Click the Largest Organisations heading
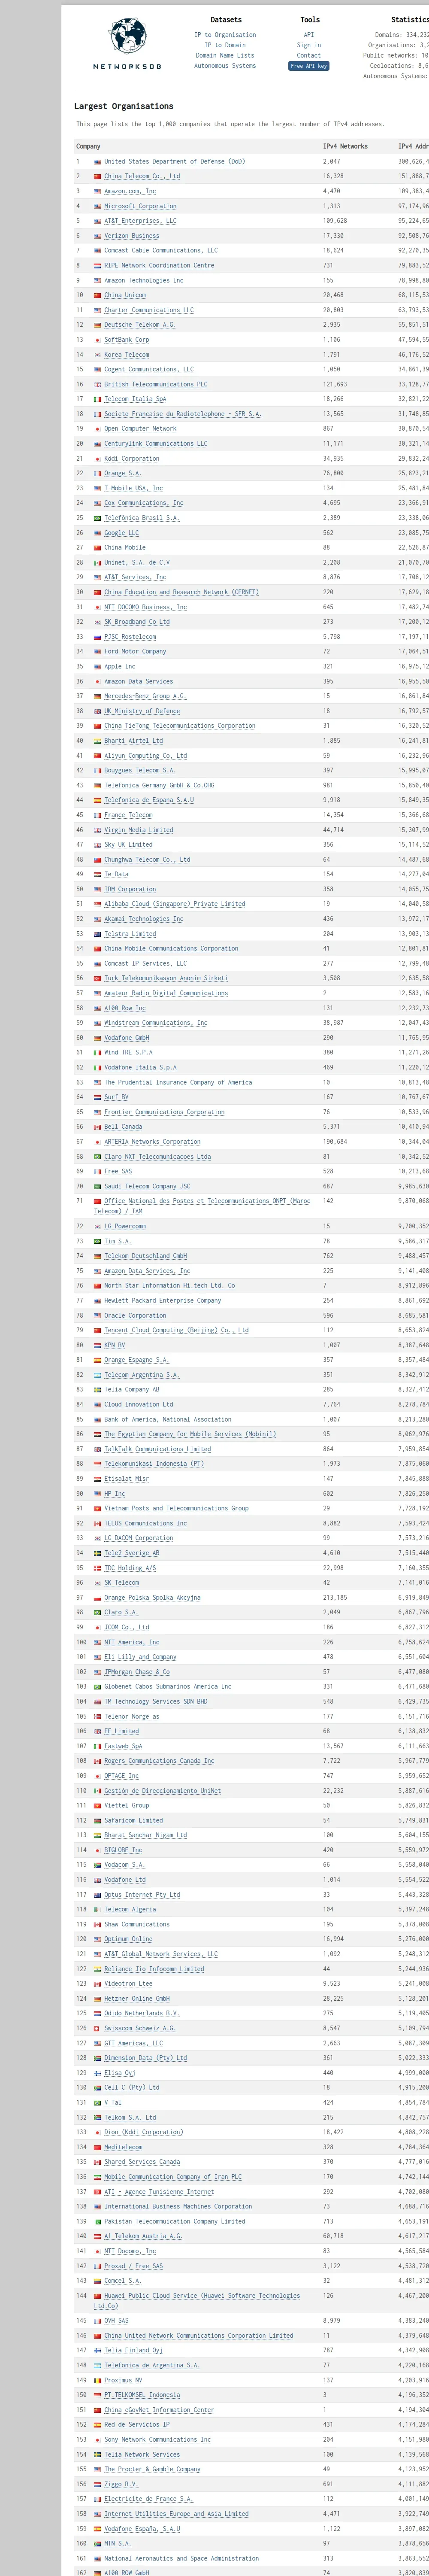Viewport: 429px width, 2576px height. [124, 106]
